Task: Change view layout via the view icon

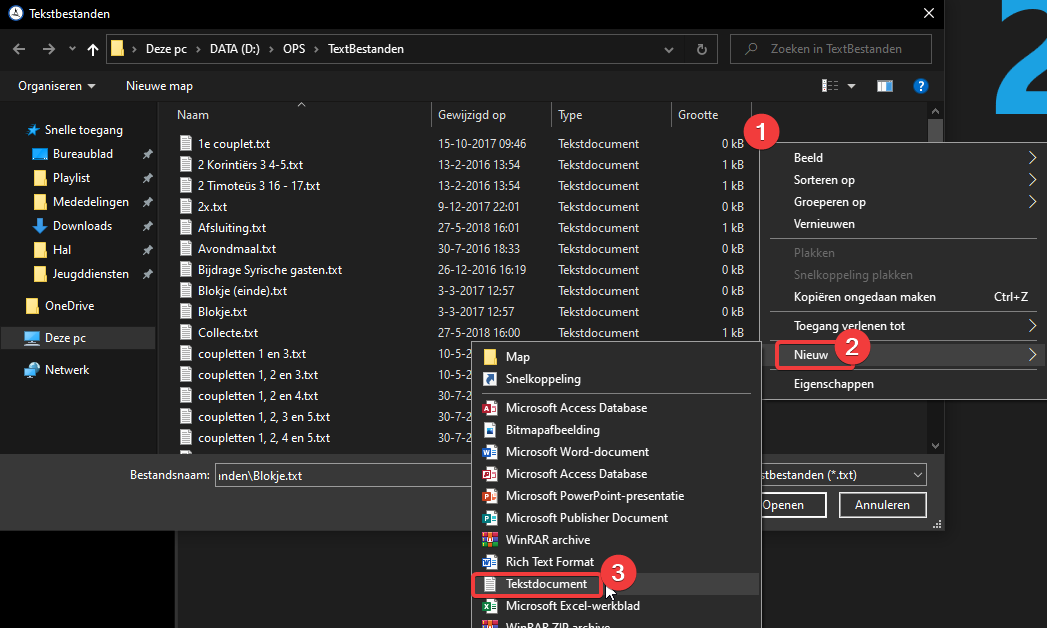Action: [x=830, y=86]
